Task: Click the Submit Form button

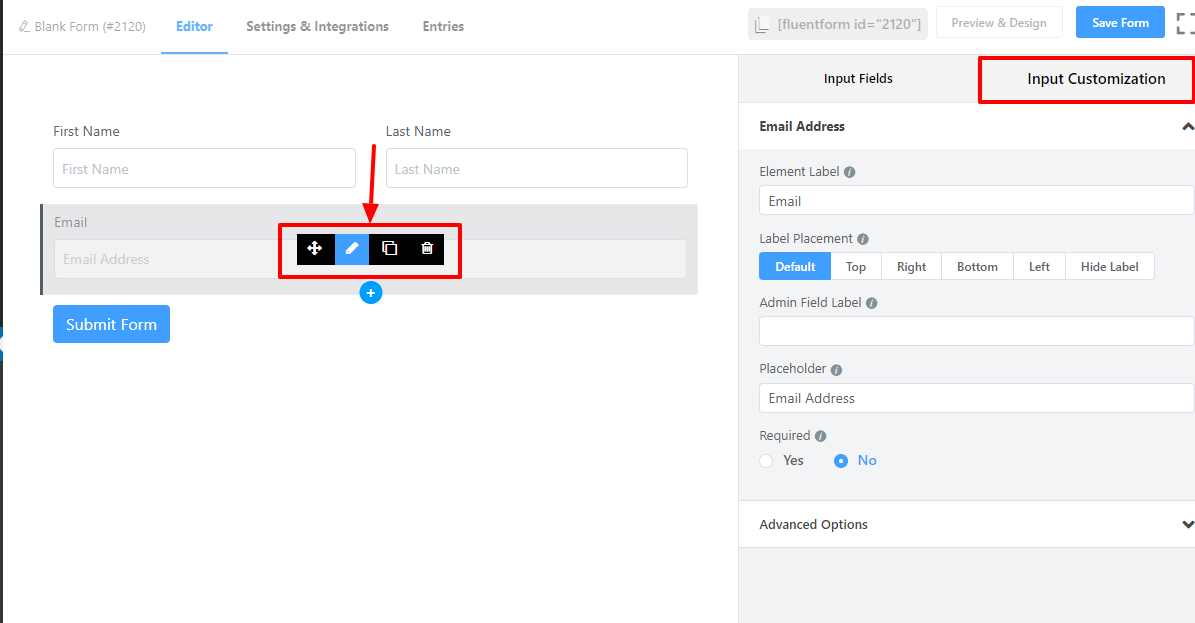Action: point(111,324)
